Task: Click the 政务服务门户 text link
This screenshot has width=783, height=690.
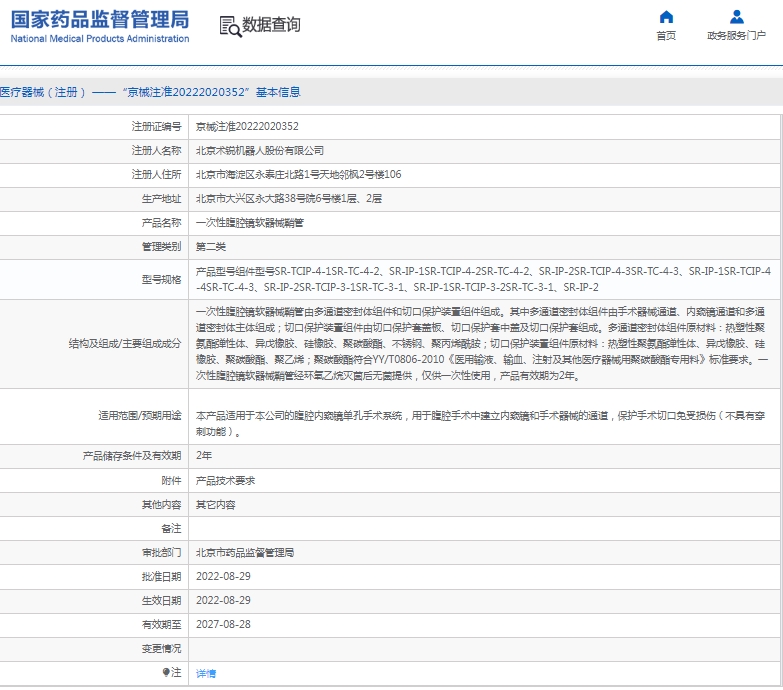Action: pyautogui.click(x=737, y=35)
